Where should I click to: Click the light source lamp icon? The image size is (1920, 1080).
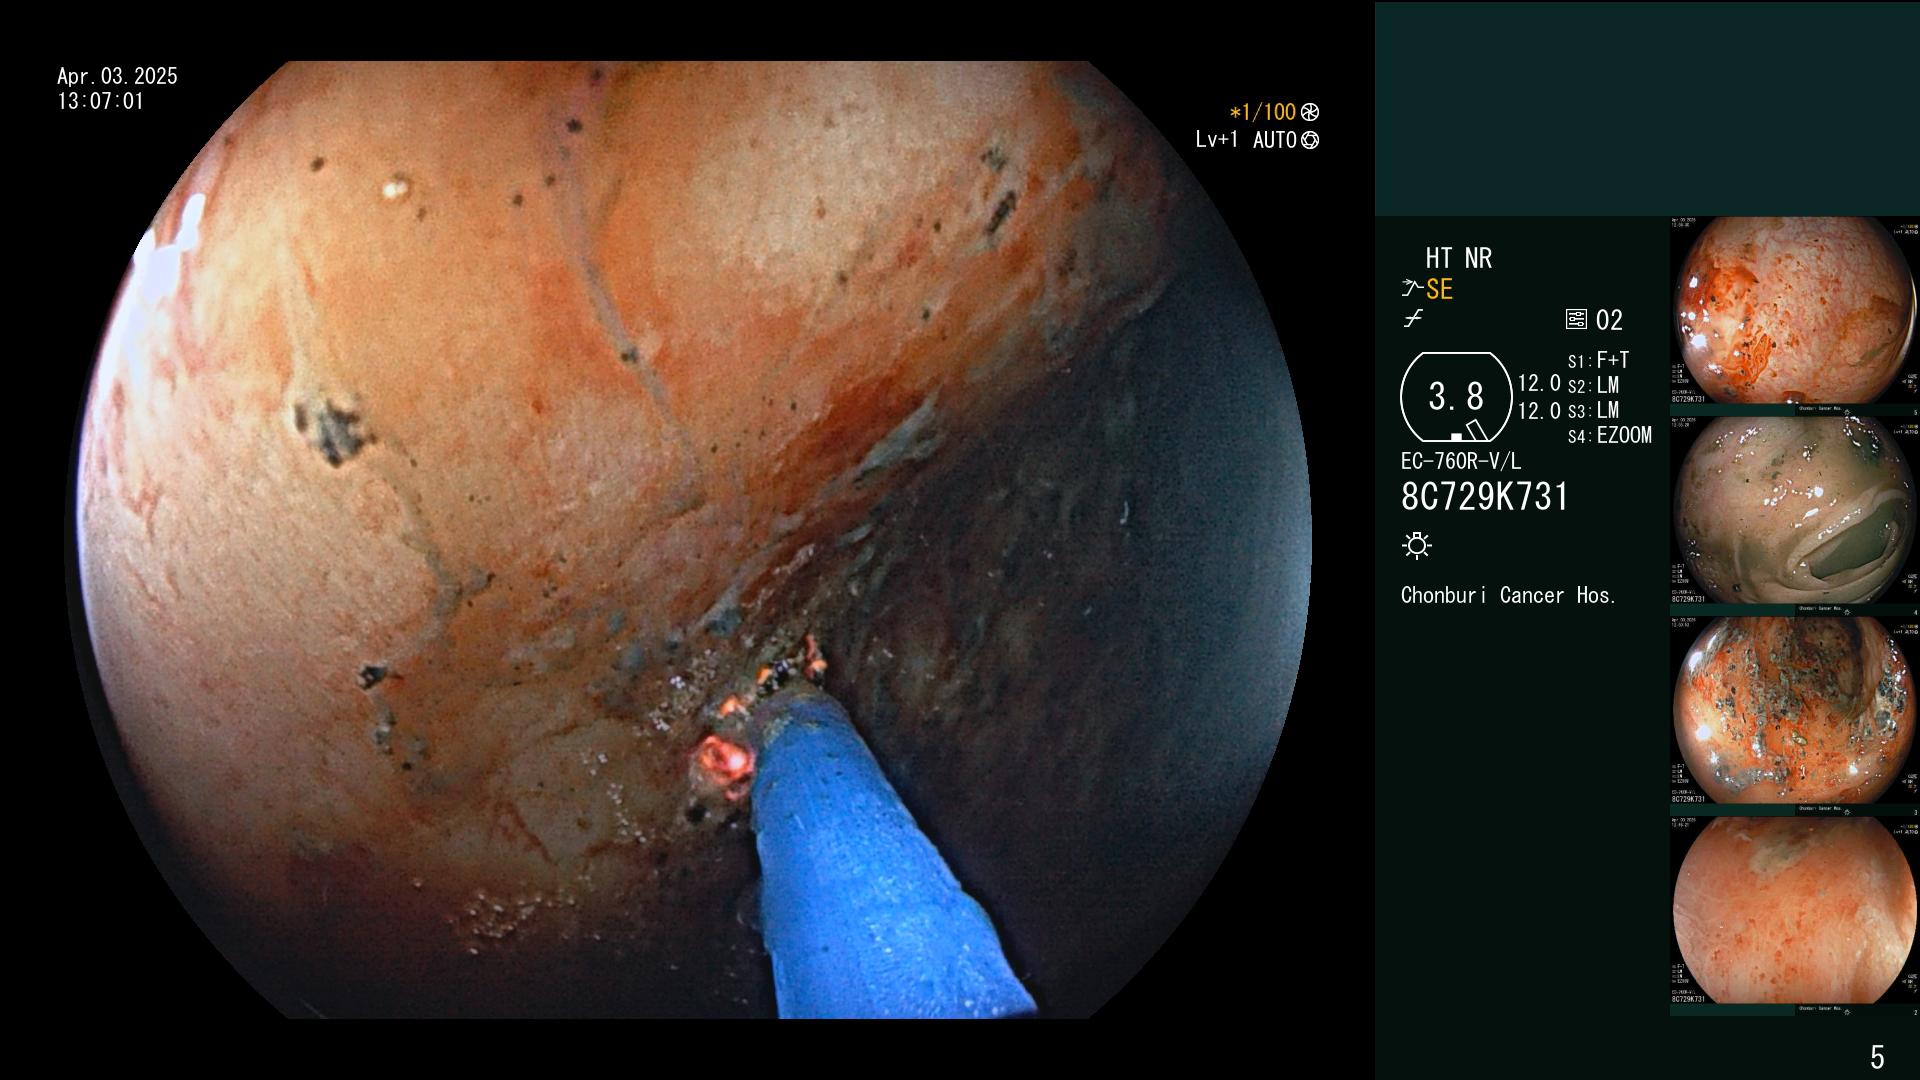(1417, 546)
